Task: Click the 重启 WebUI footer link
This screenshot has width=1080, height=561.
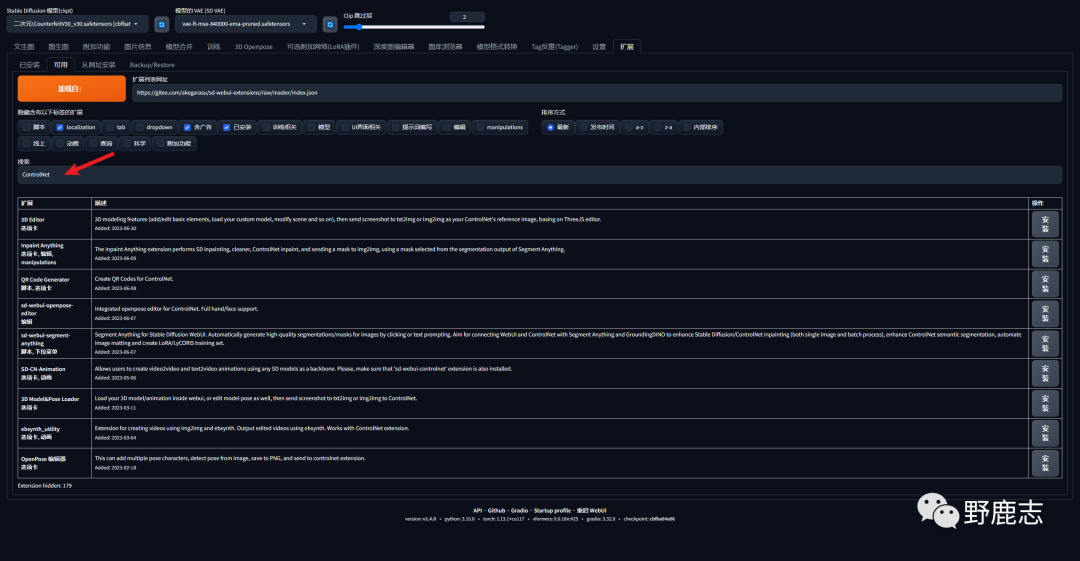Action: point(592,511)
